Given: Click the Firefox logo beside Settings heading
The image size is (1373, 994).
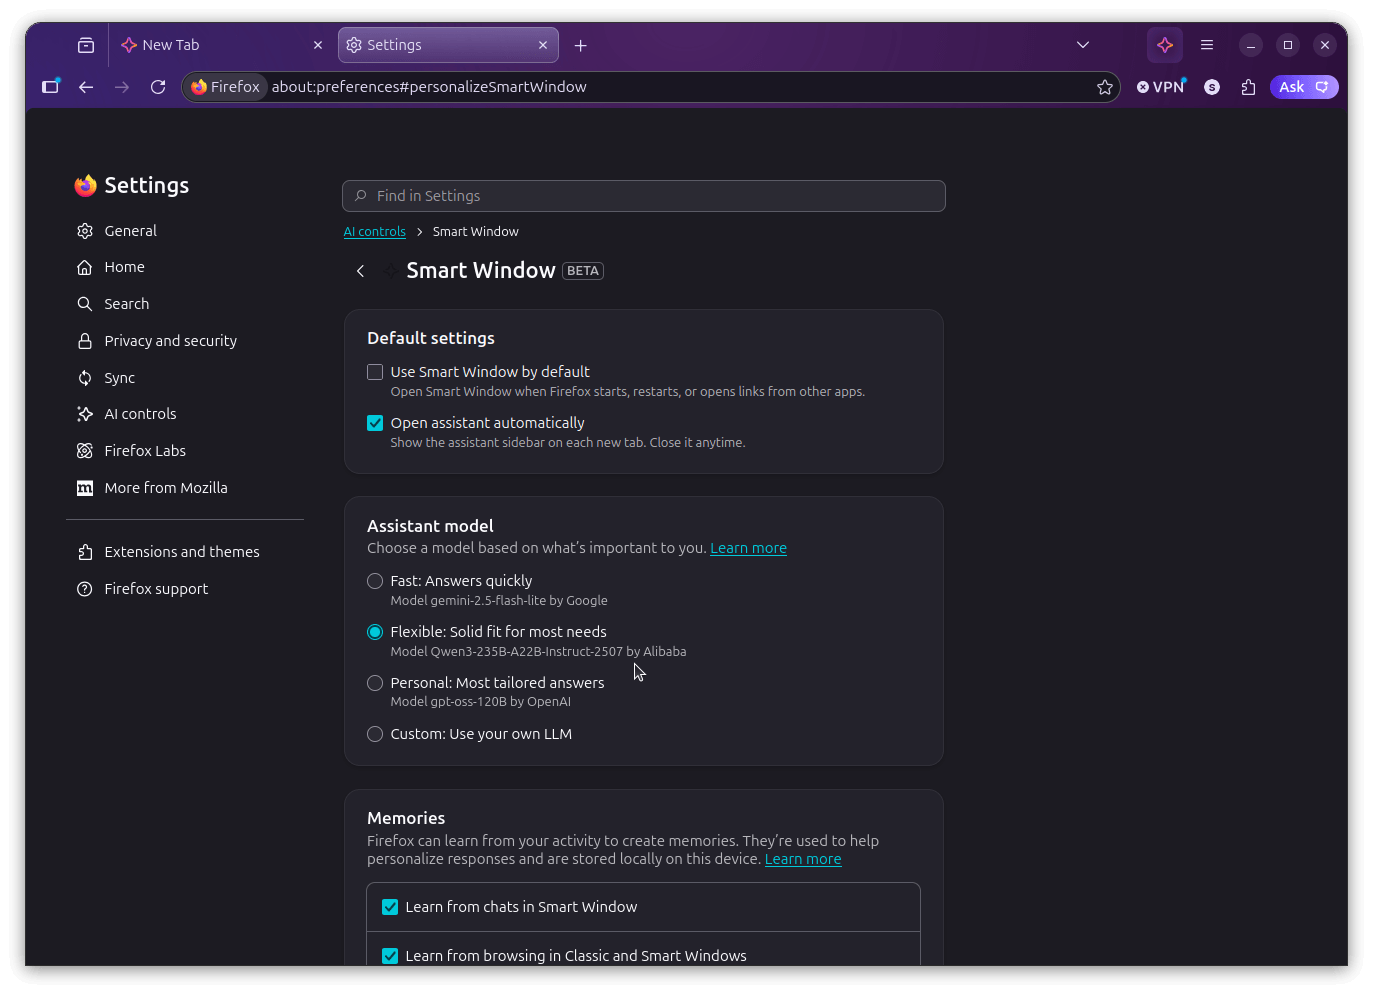Looking at the screenshot, I should 86,185.
